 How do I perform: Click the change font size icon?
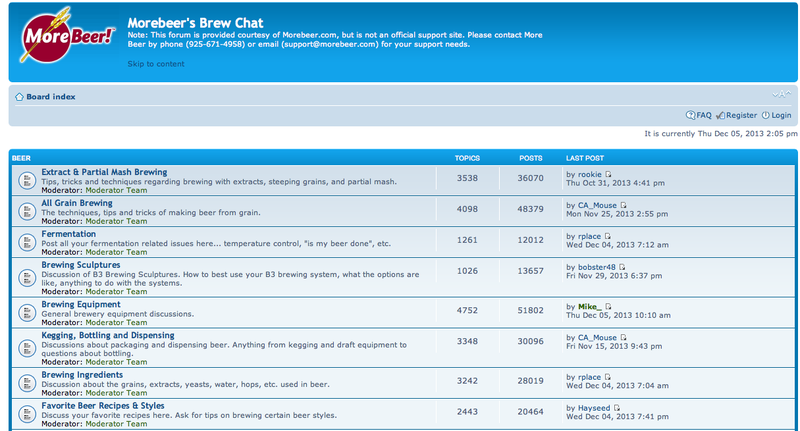coord(782,94)
